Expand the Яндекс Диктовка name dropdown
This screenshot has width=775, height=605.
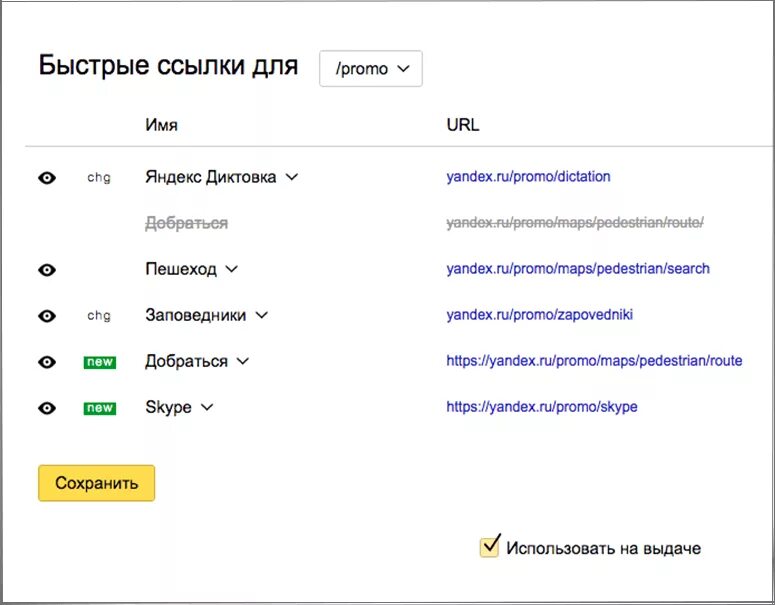tap(292, 176)
